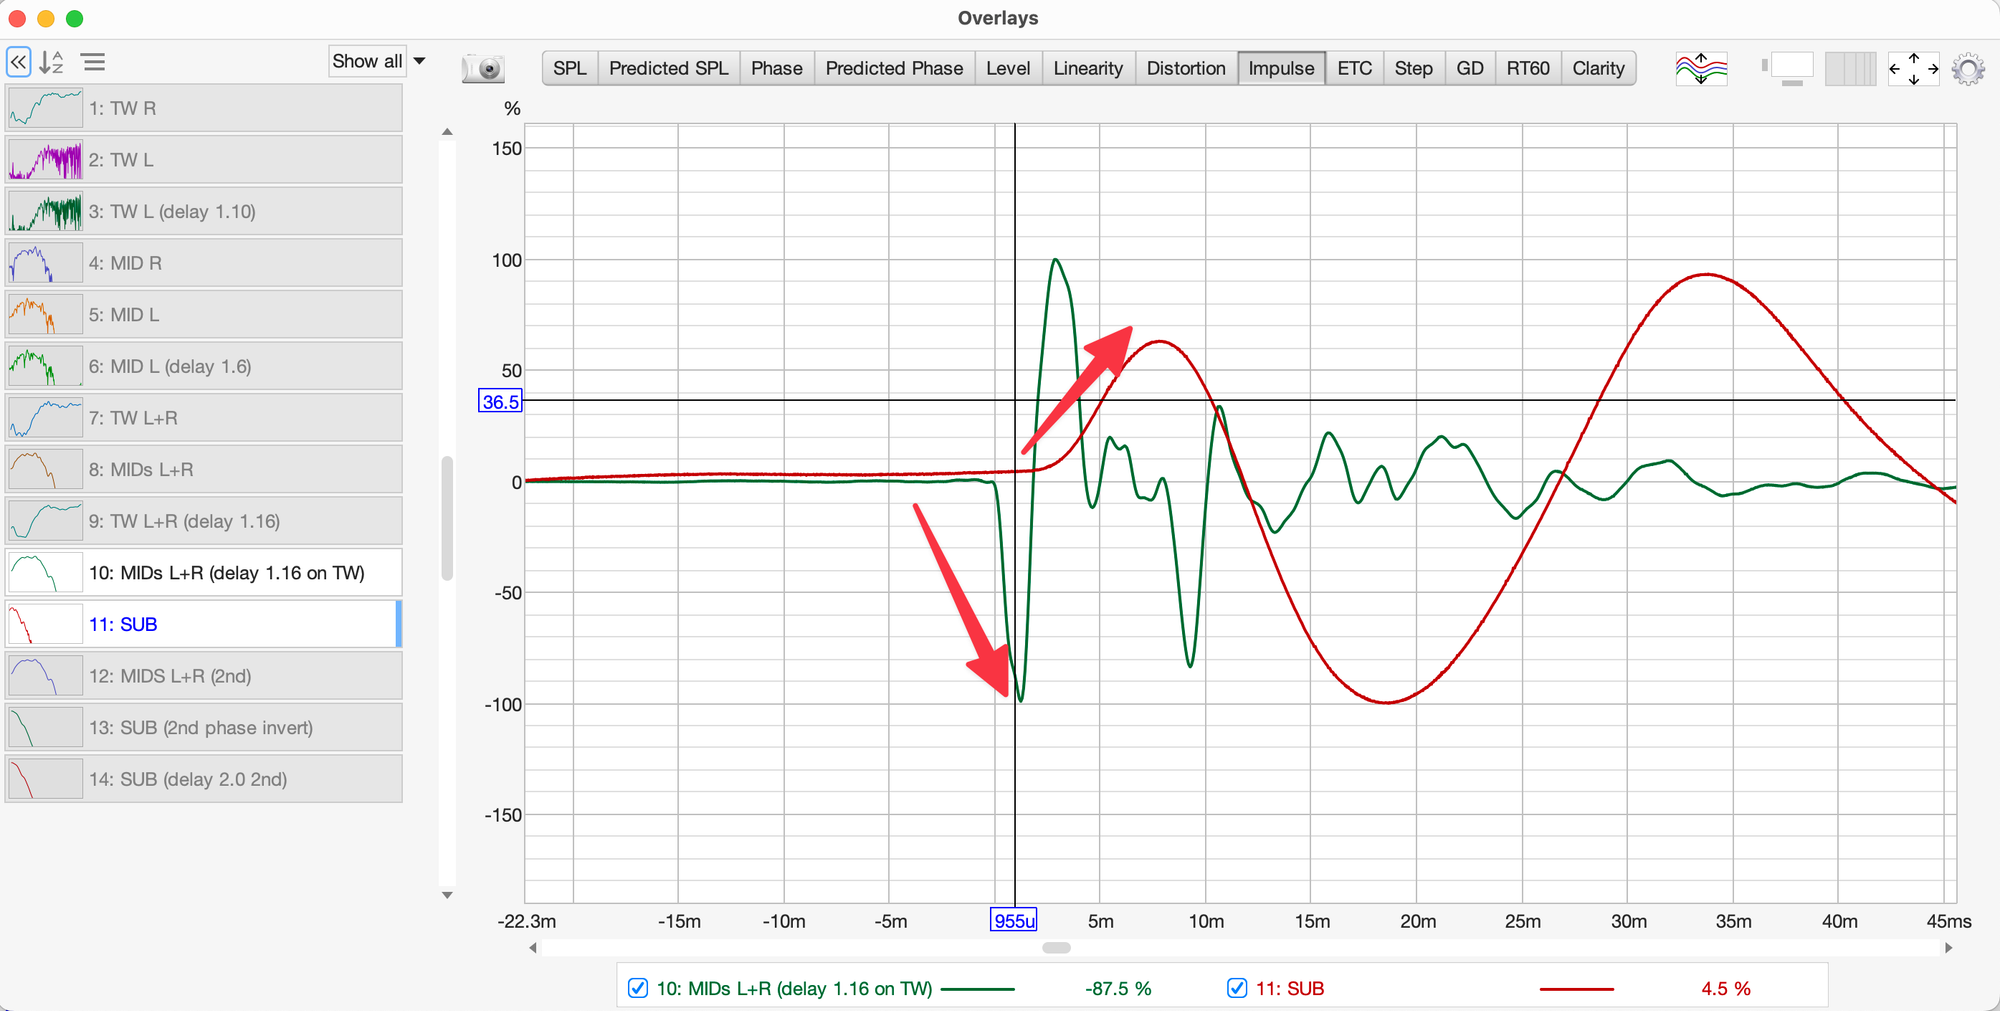This screenshot has height=1011, width=2000.
Task: Click the graph limits arrows icon
Action: (x=1913, y=69)
